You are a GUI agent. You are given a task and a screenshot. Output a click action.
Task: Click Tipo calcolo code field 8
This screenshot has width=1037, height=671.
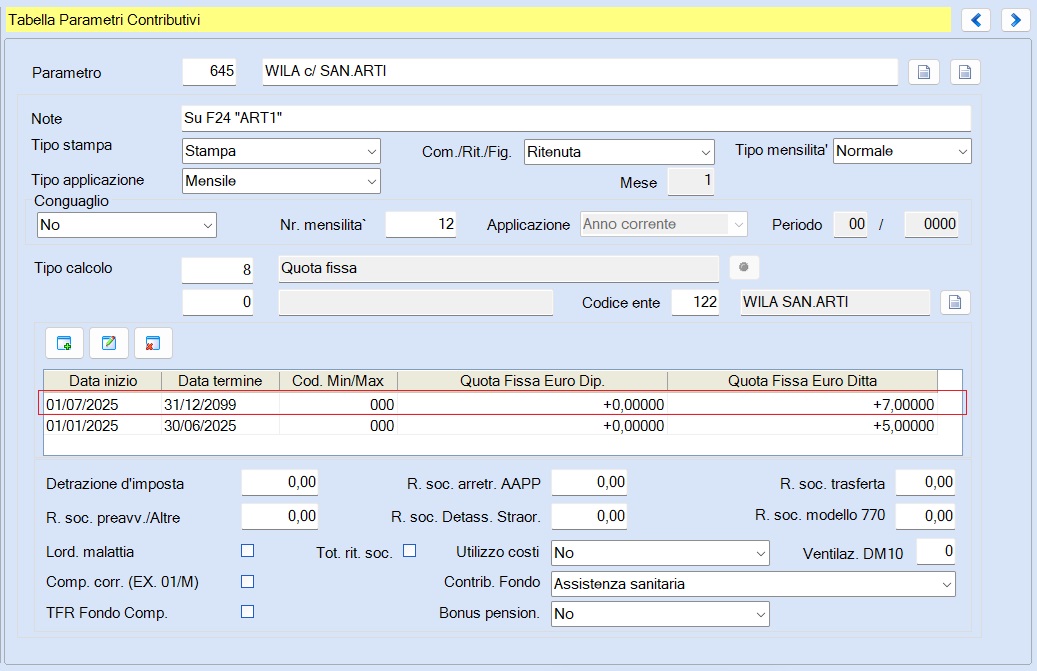218,270
